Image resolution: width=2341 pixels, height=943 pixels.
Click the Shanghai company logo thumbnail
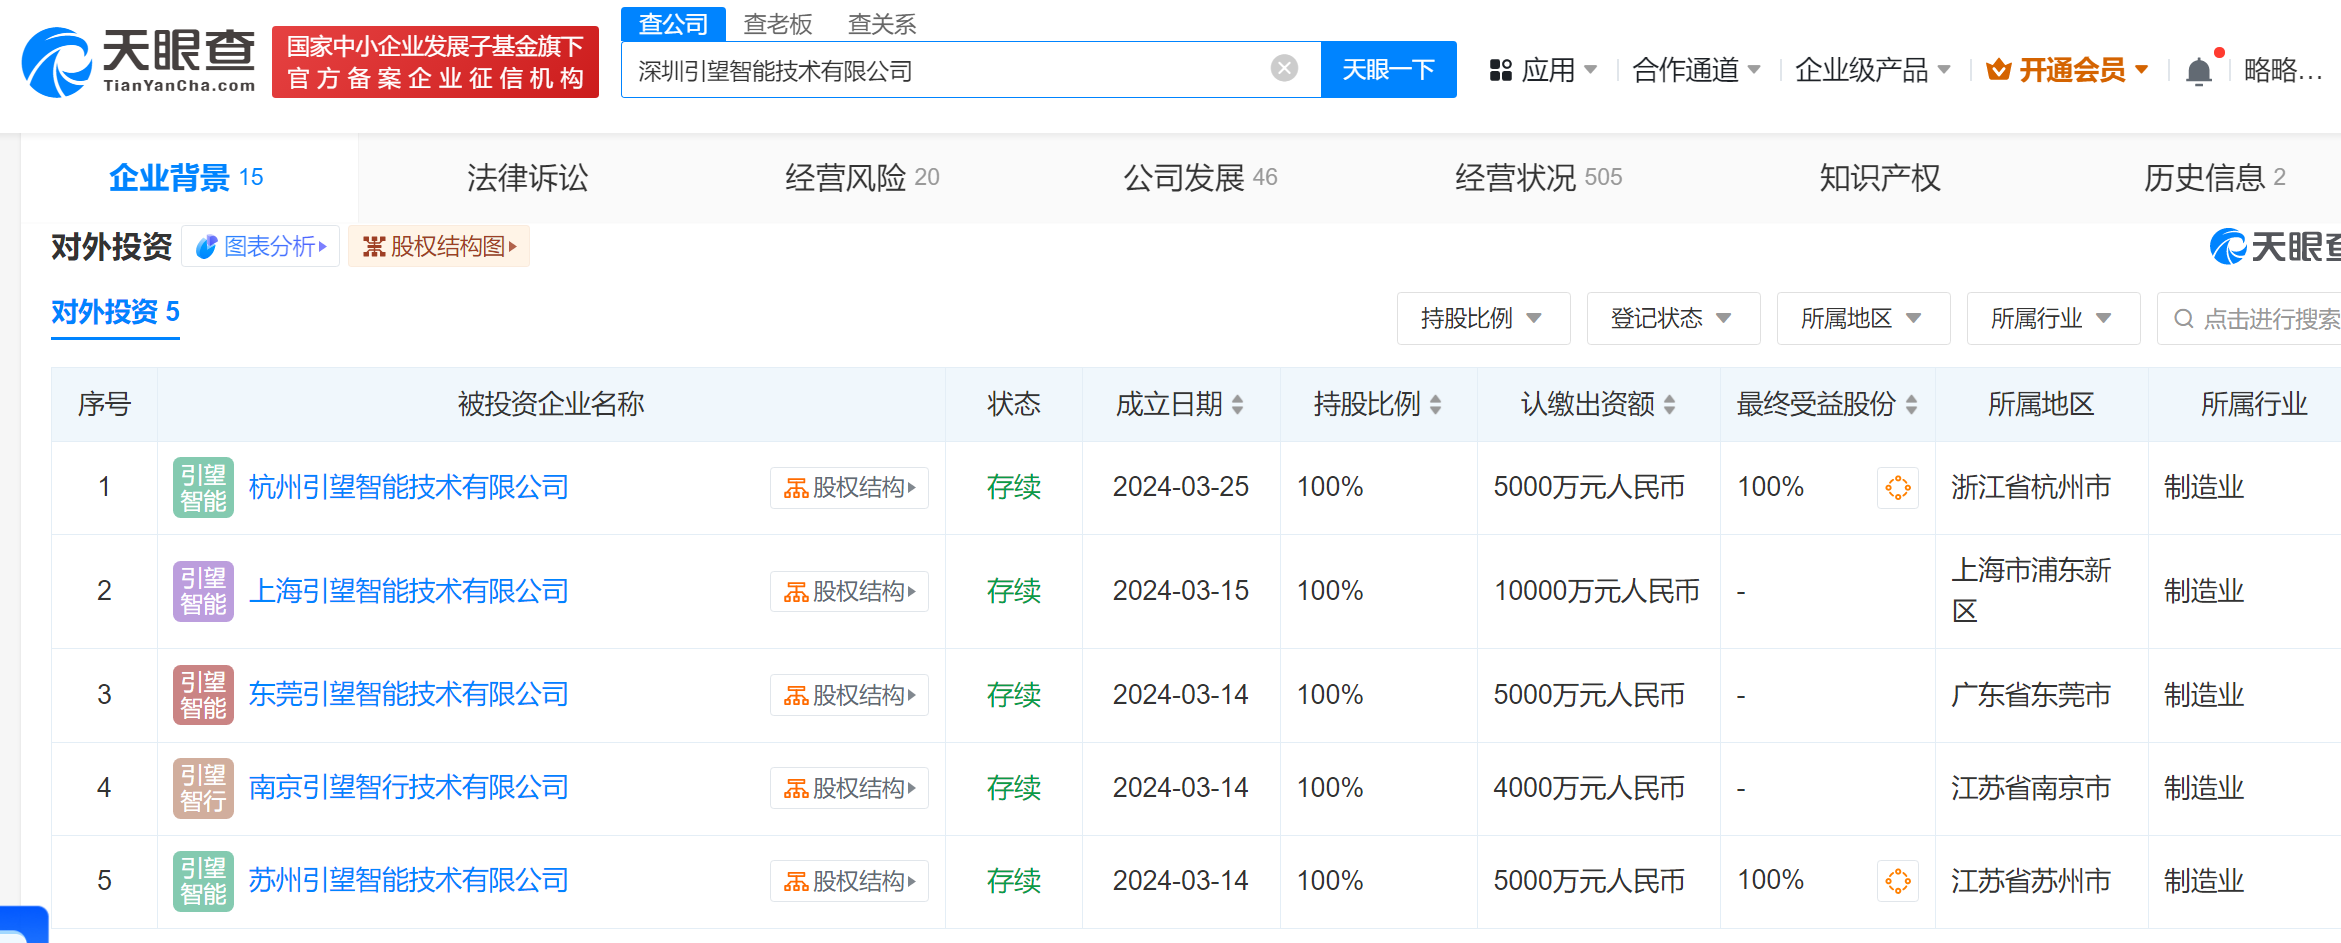click(x=203, y=591)
